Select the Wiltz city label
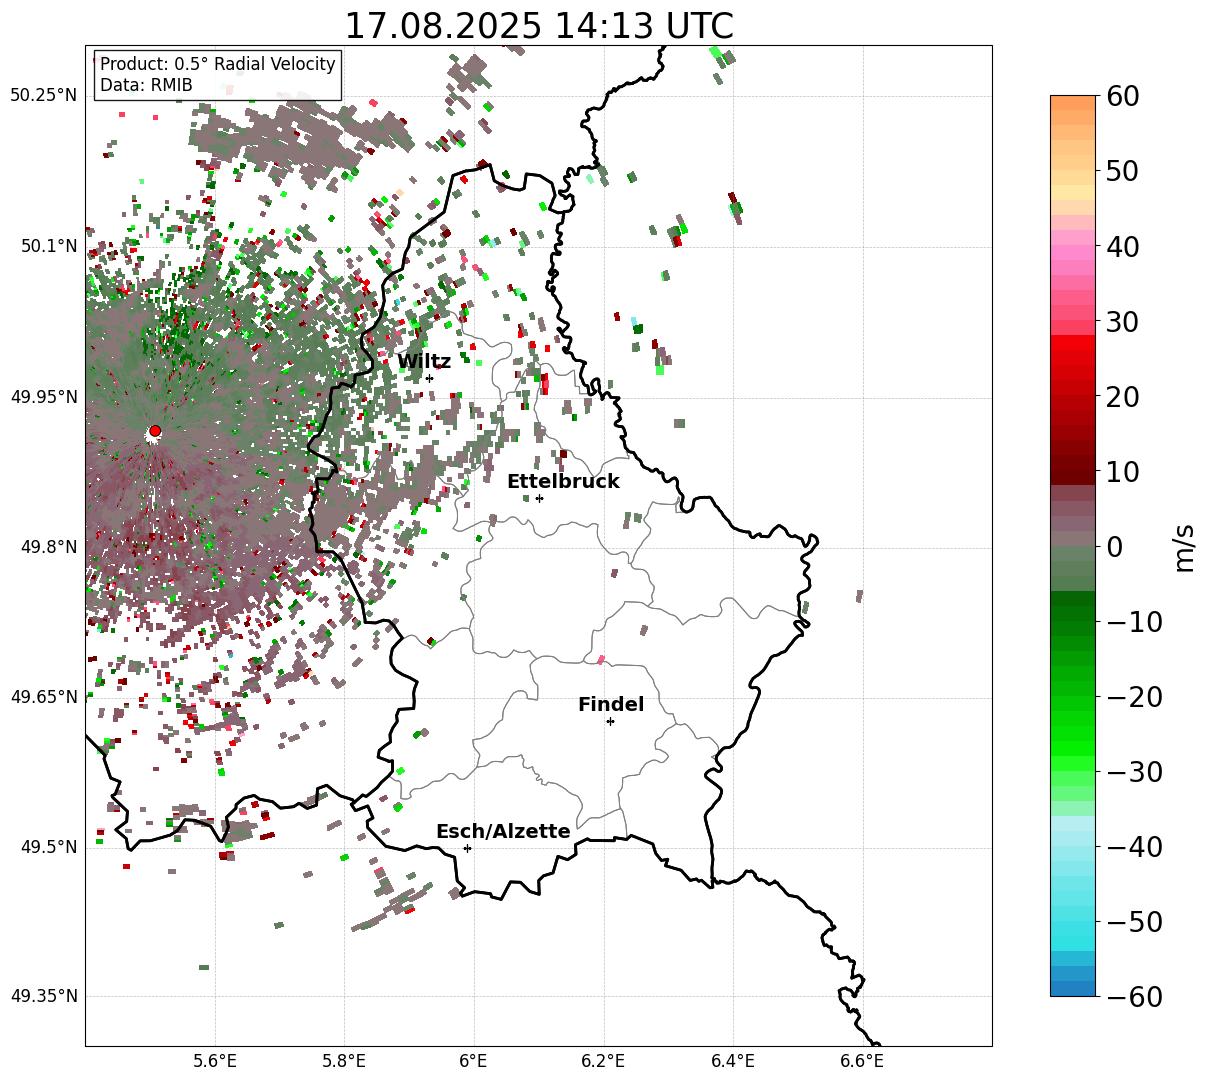 [424, 361]
